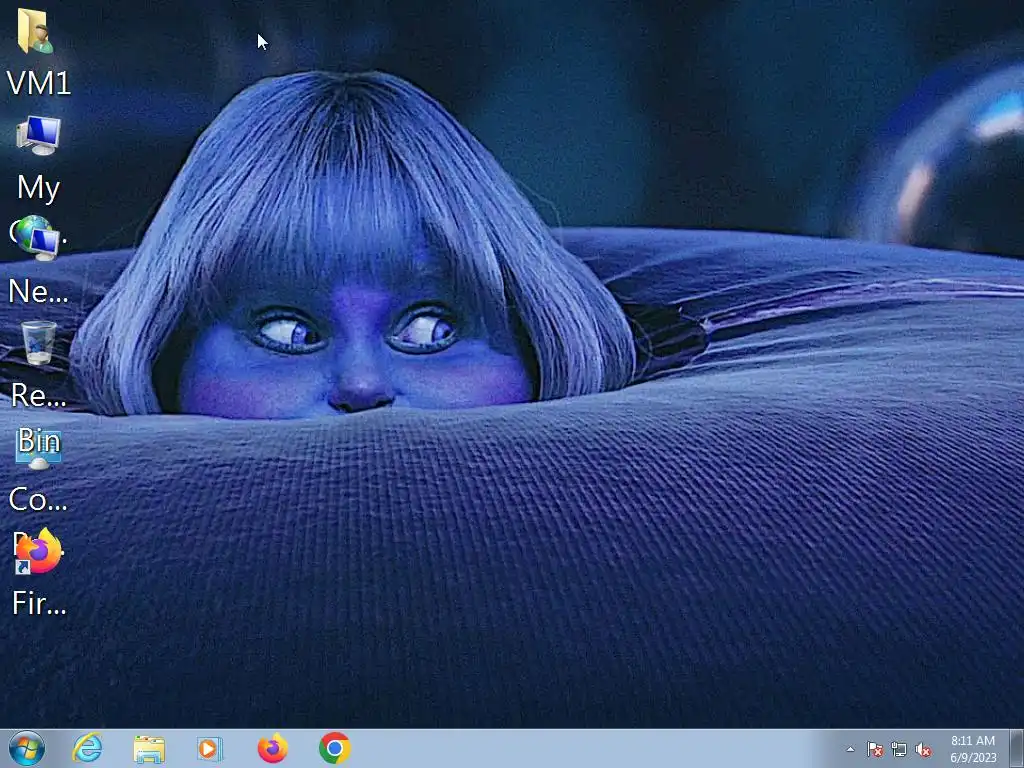
Task: Select the Recycle Bin desktop icon
Action: coord(39,343)
